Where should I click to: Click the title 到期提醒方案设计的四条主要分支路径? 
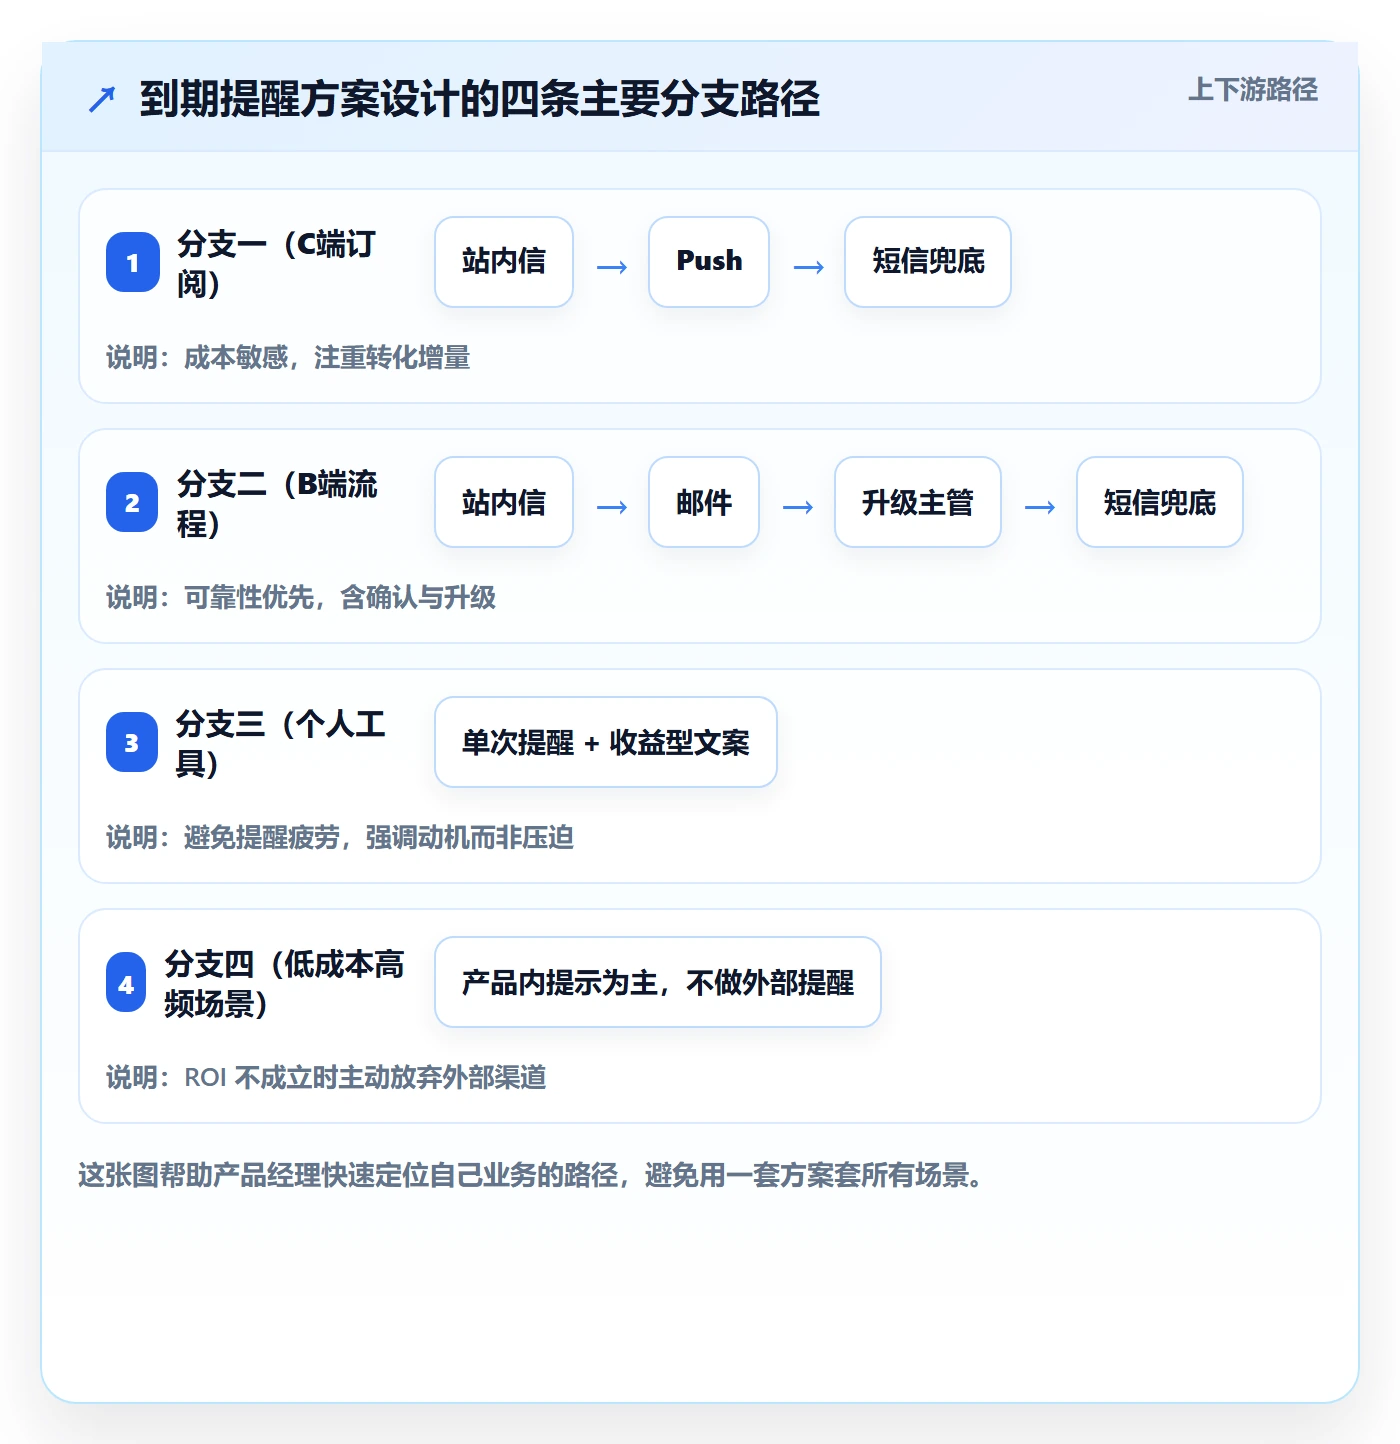(x=480, y=99)
